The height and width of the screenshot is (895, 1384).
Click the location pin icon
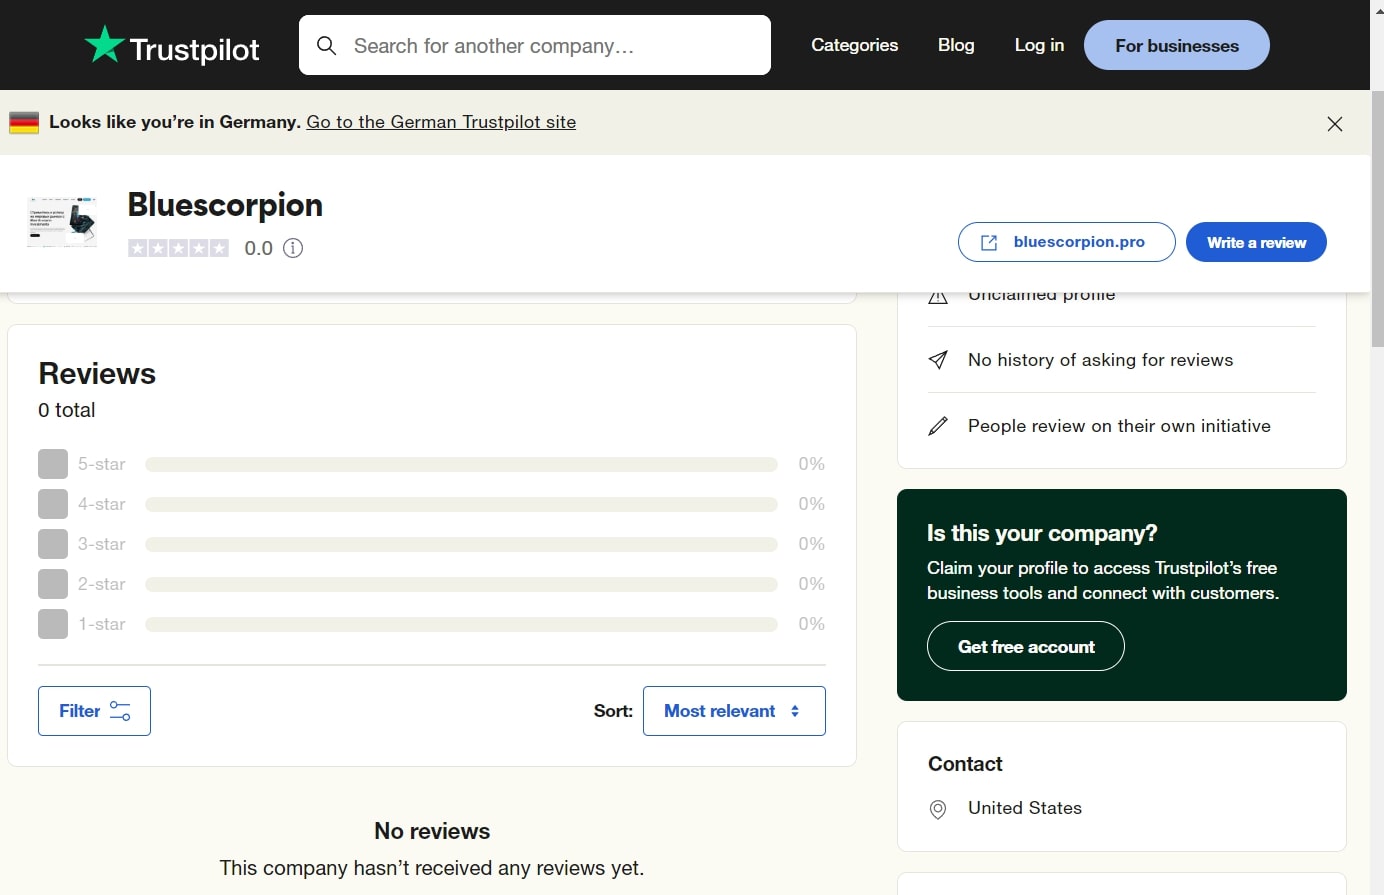click(938, 809)
